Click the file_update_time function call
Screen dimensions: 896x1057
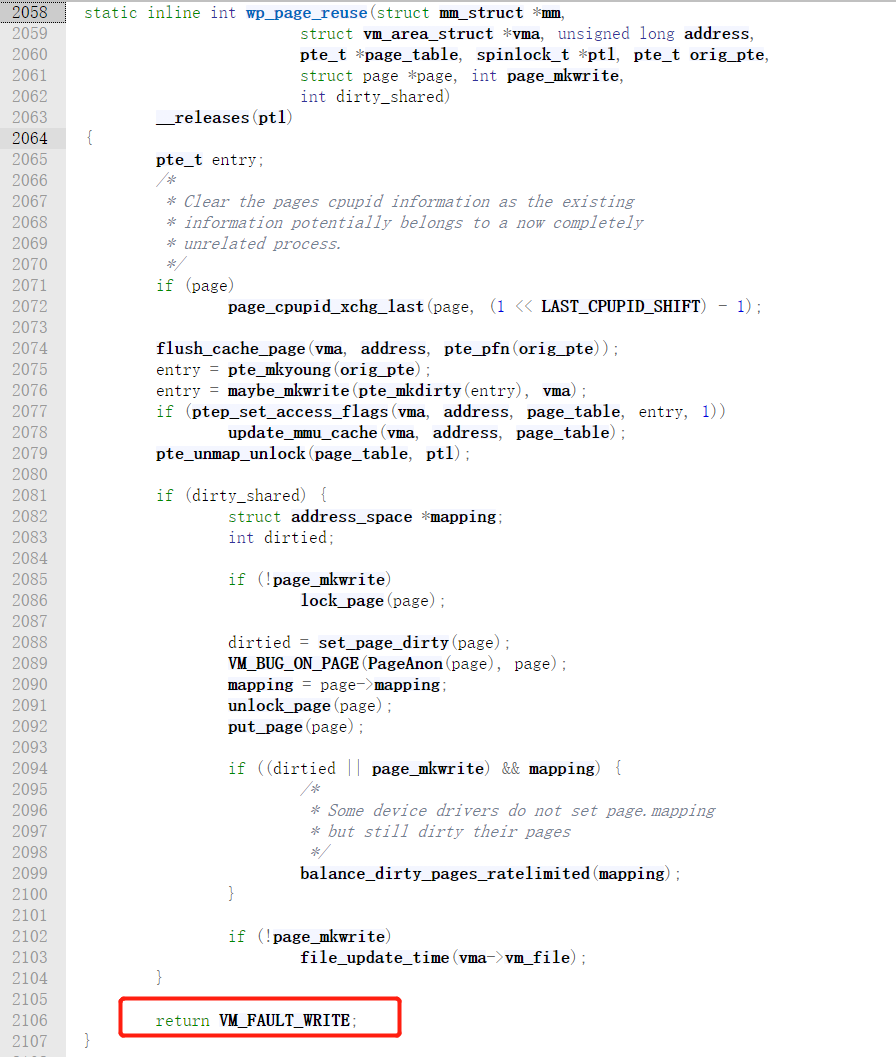pyautogui.click(x=375, y=957)
